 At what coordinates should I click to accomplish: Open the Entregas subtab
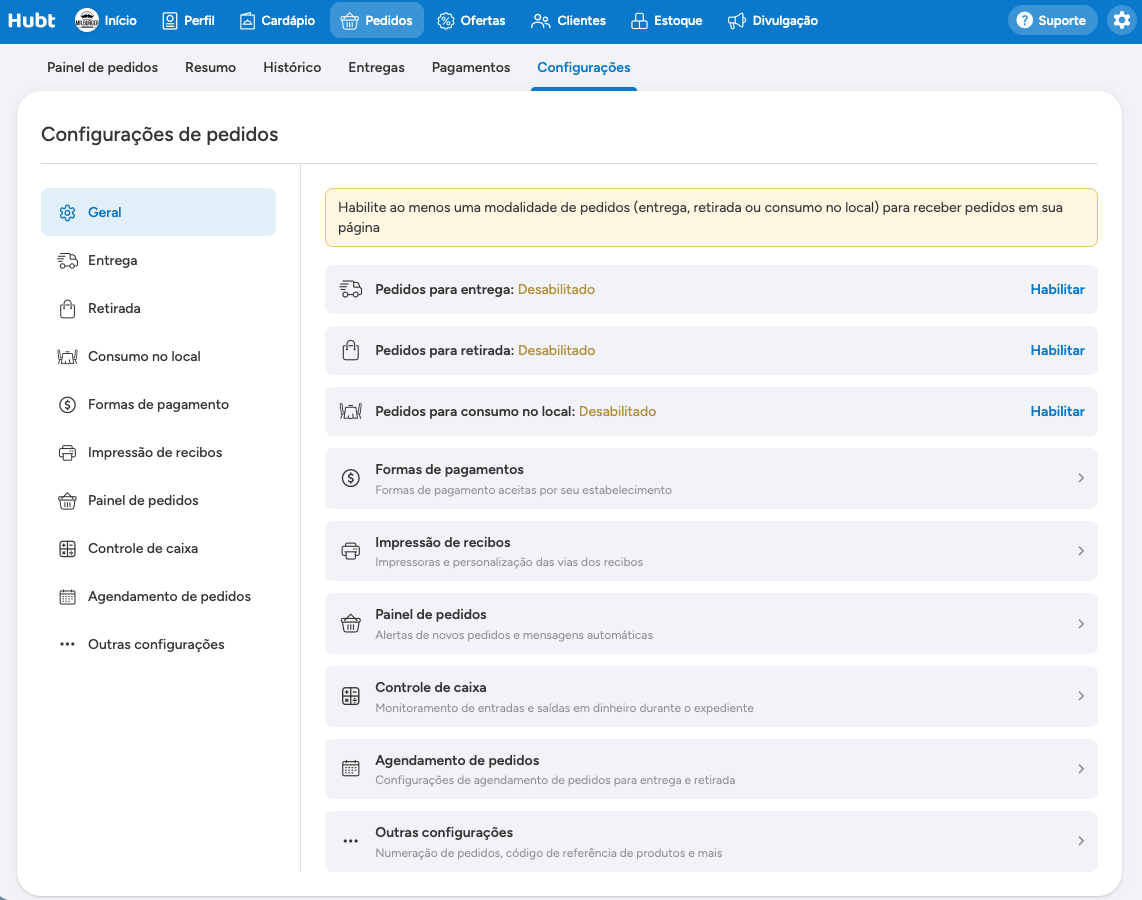377,67
